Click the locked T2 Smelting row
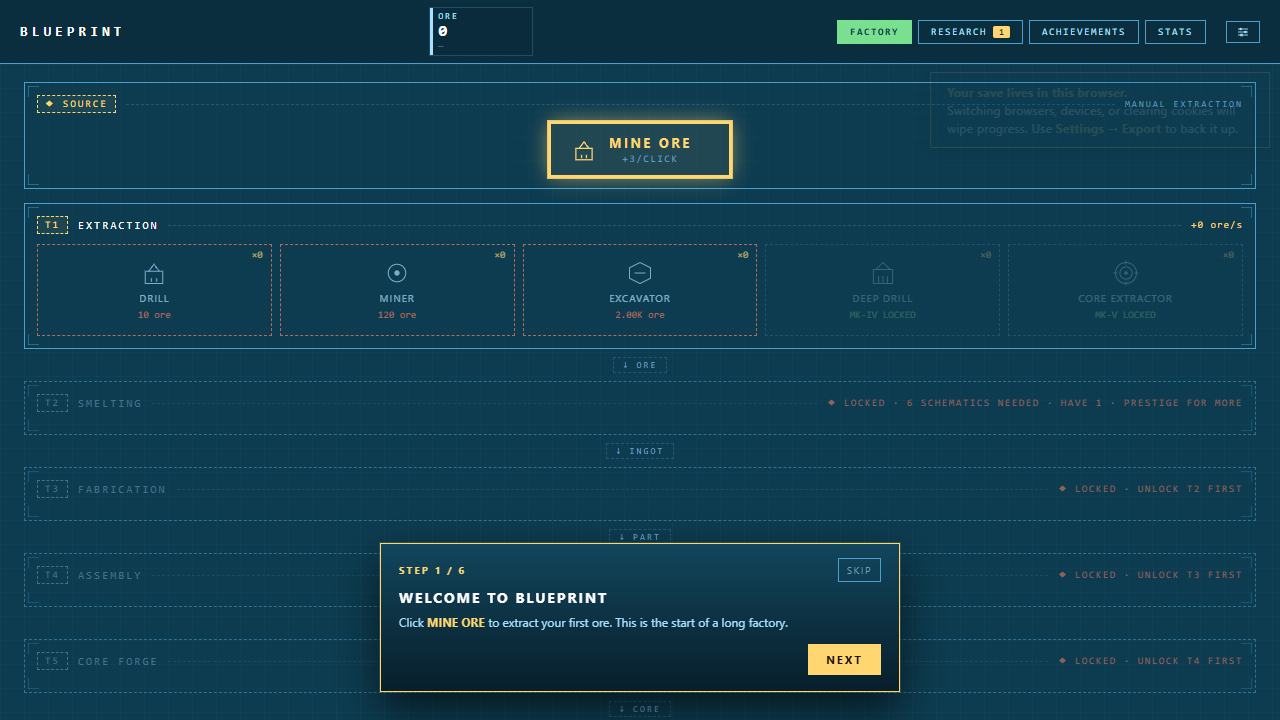The image size is (1280, 720). (x=640, y=407)
